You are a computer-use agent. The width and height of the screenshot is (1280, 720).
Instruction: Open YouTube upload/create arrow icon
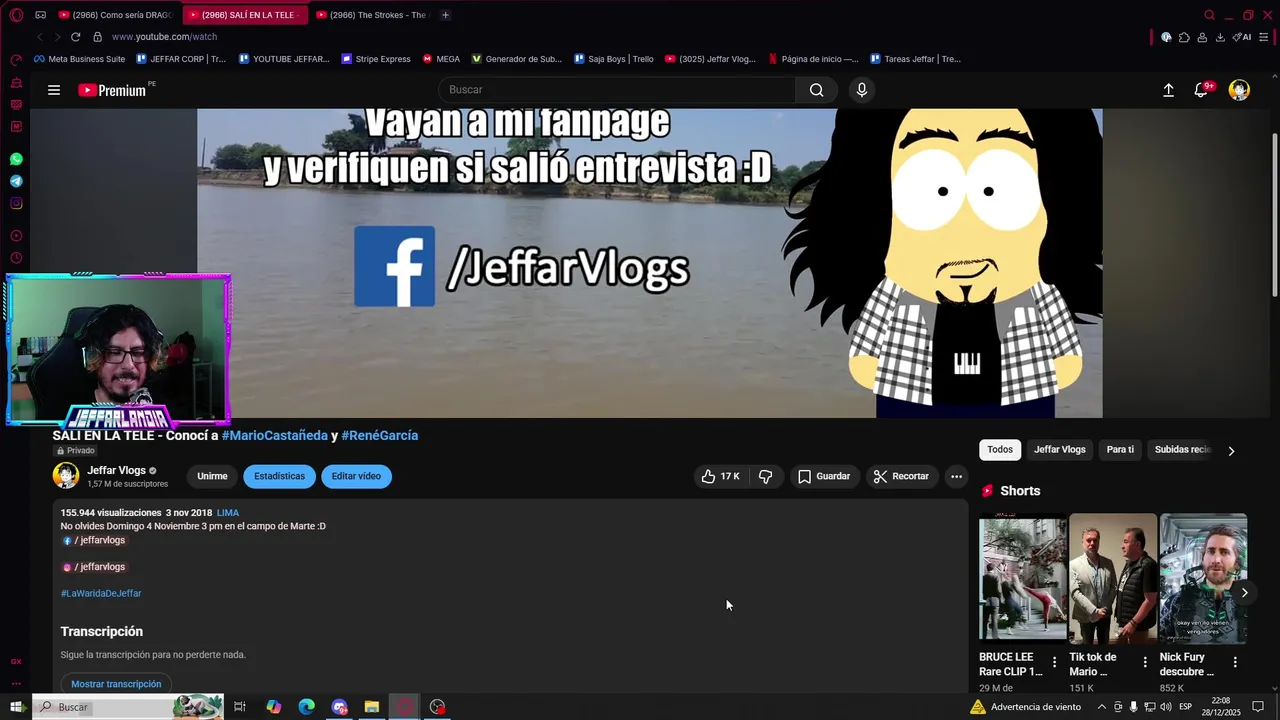pos(1168,90)
